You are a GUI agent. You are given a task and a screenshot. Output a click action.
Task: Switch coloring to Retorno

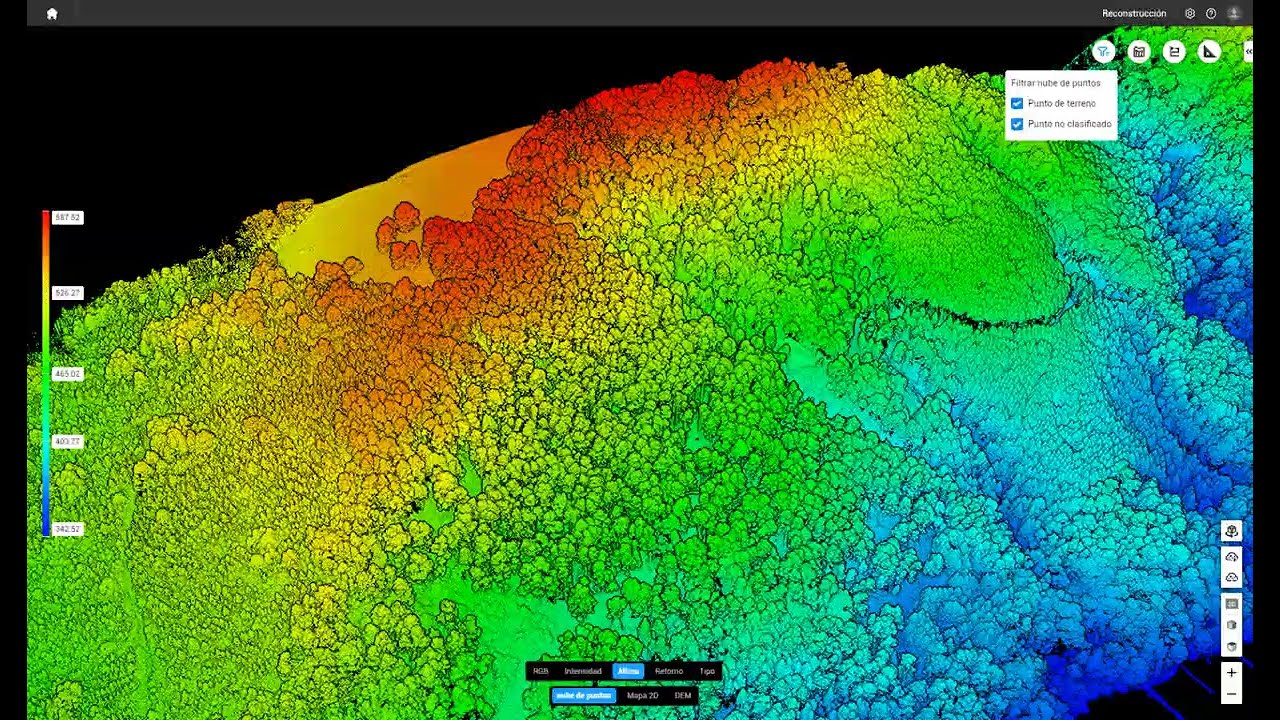(669, 671)
